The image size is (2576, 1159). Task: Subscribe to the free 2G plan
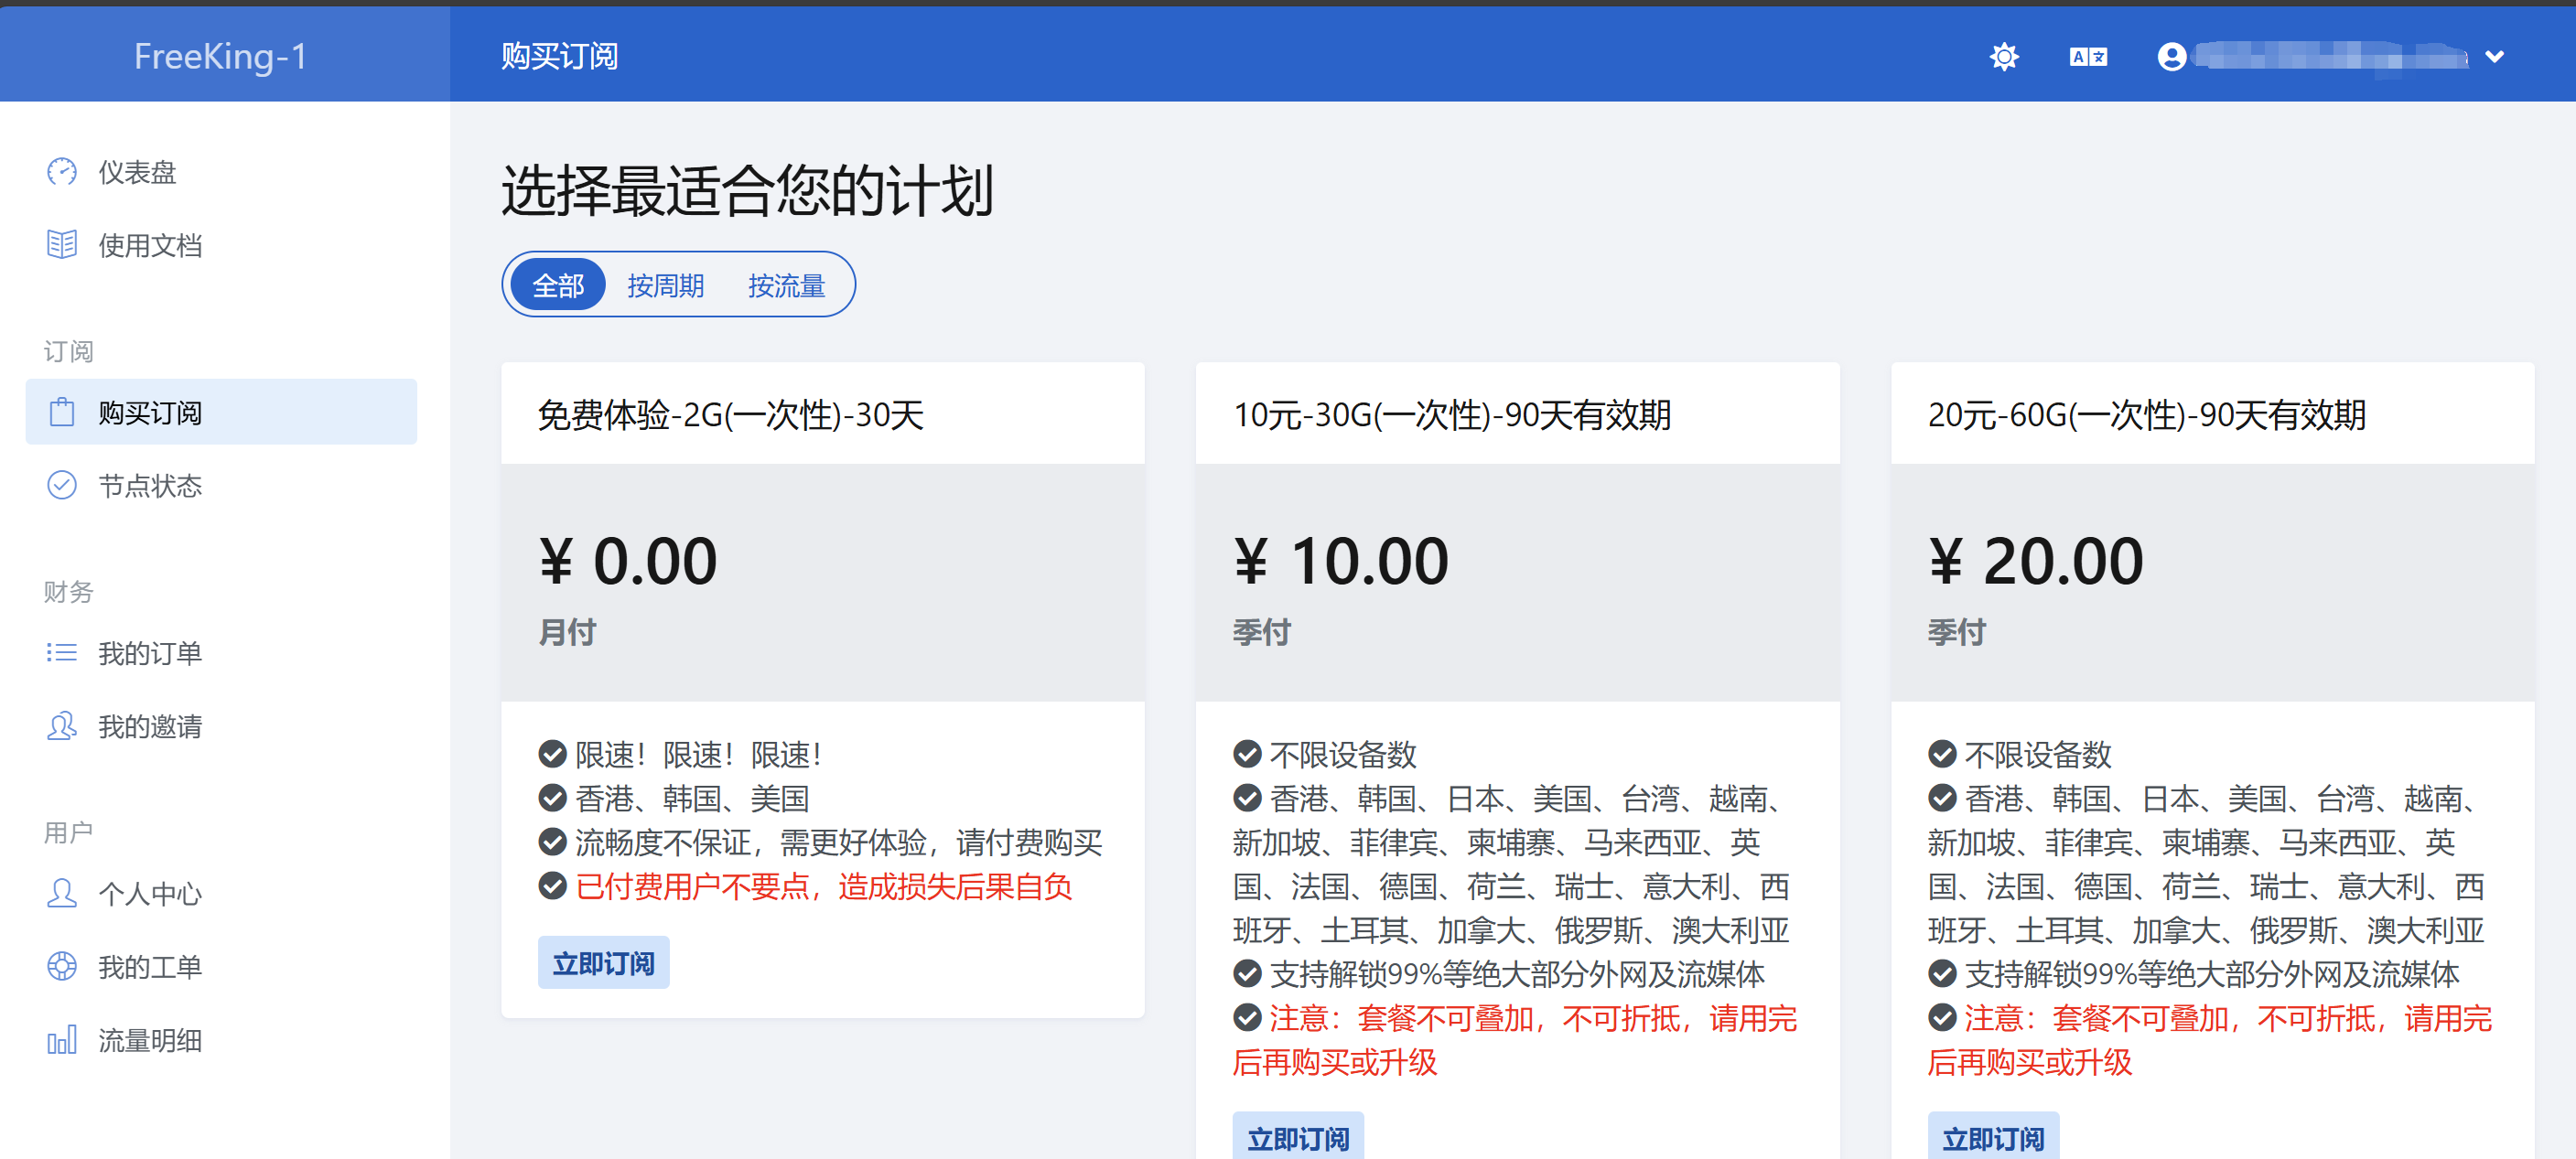(x=603, y=963)
